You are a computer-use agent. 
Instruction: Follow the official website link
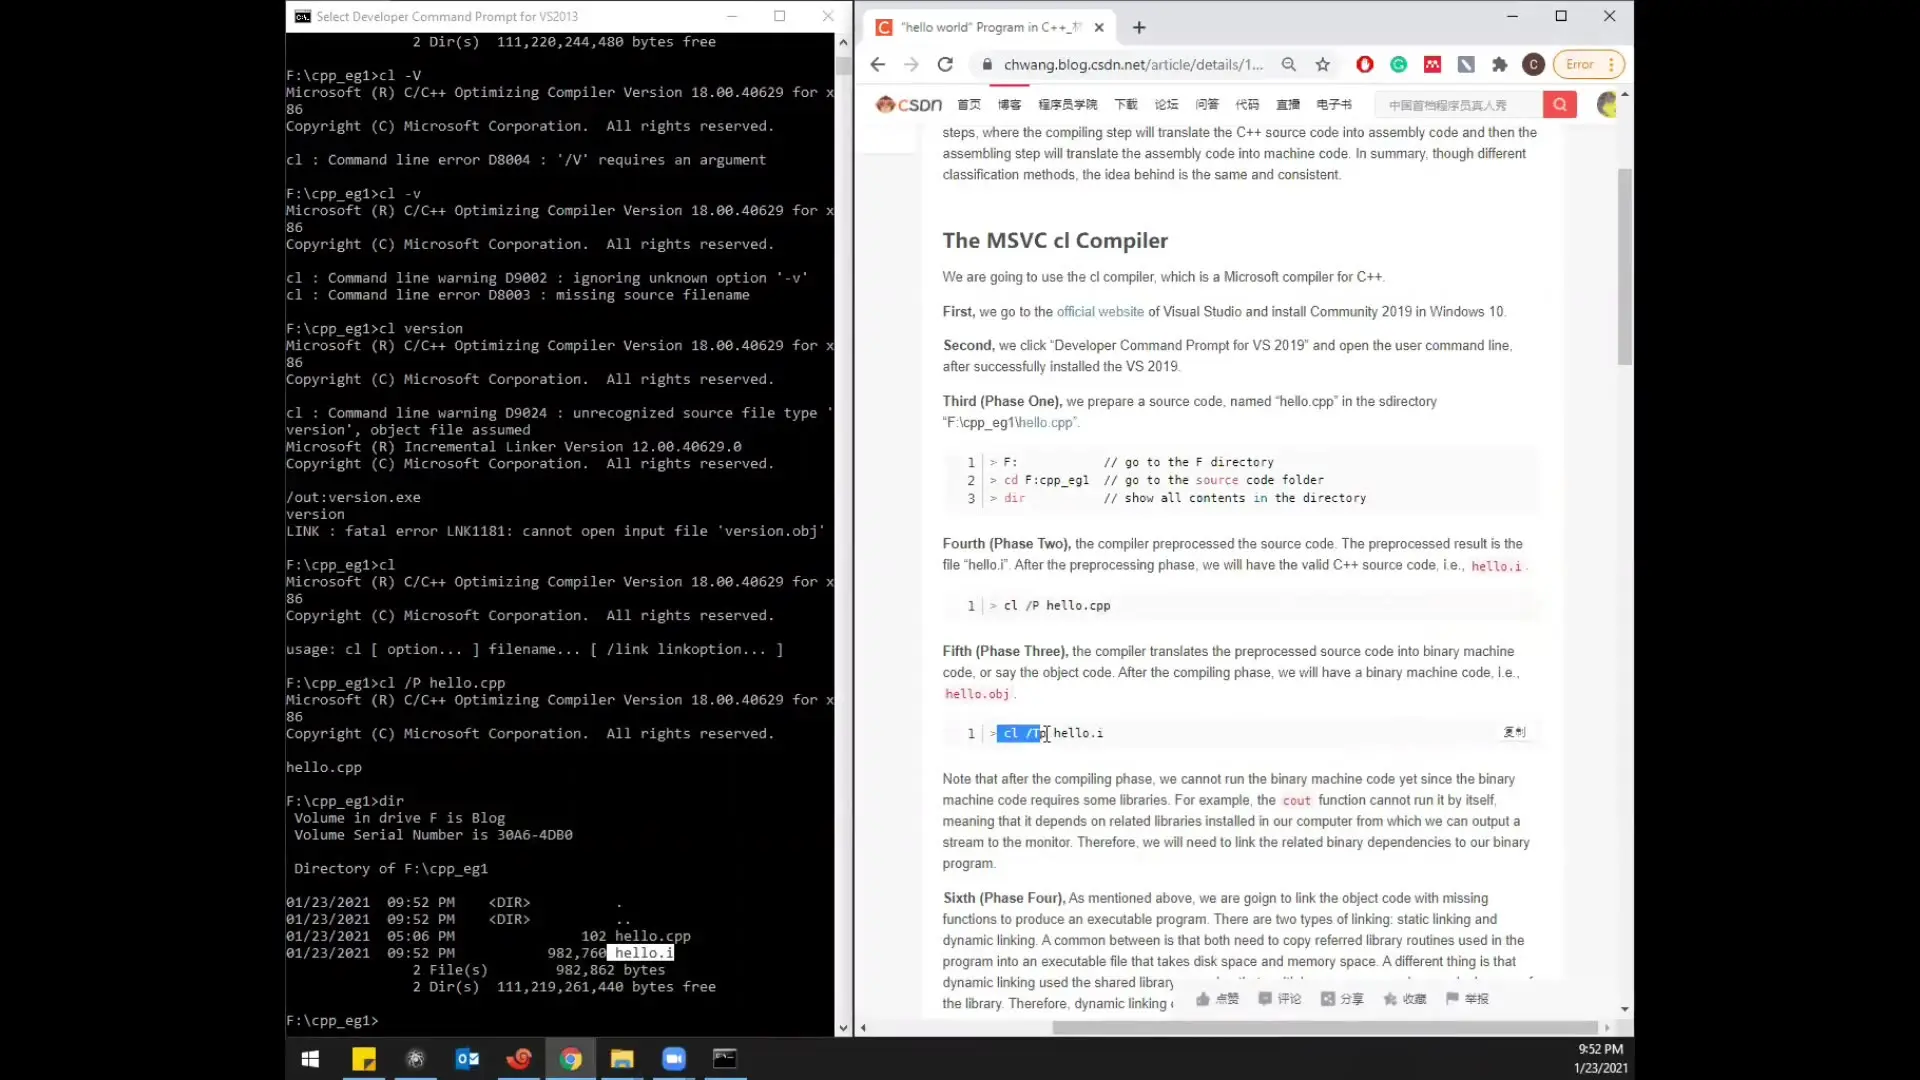(x=1100, y=312)
